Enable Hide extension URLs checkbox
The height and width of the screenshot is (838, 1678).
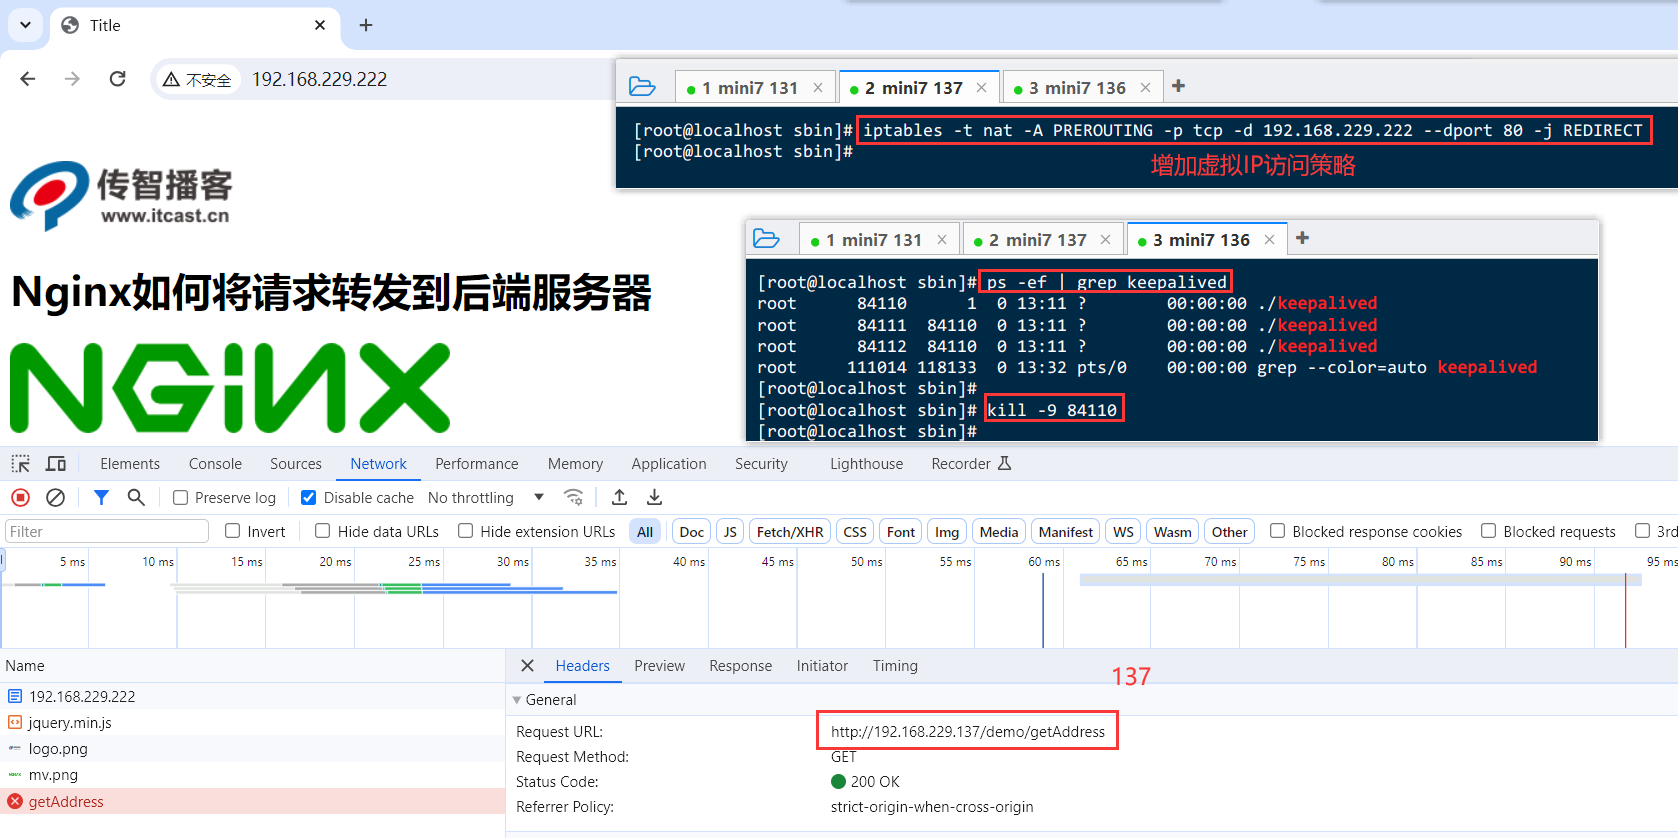tap(465, 531)
